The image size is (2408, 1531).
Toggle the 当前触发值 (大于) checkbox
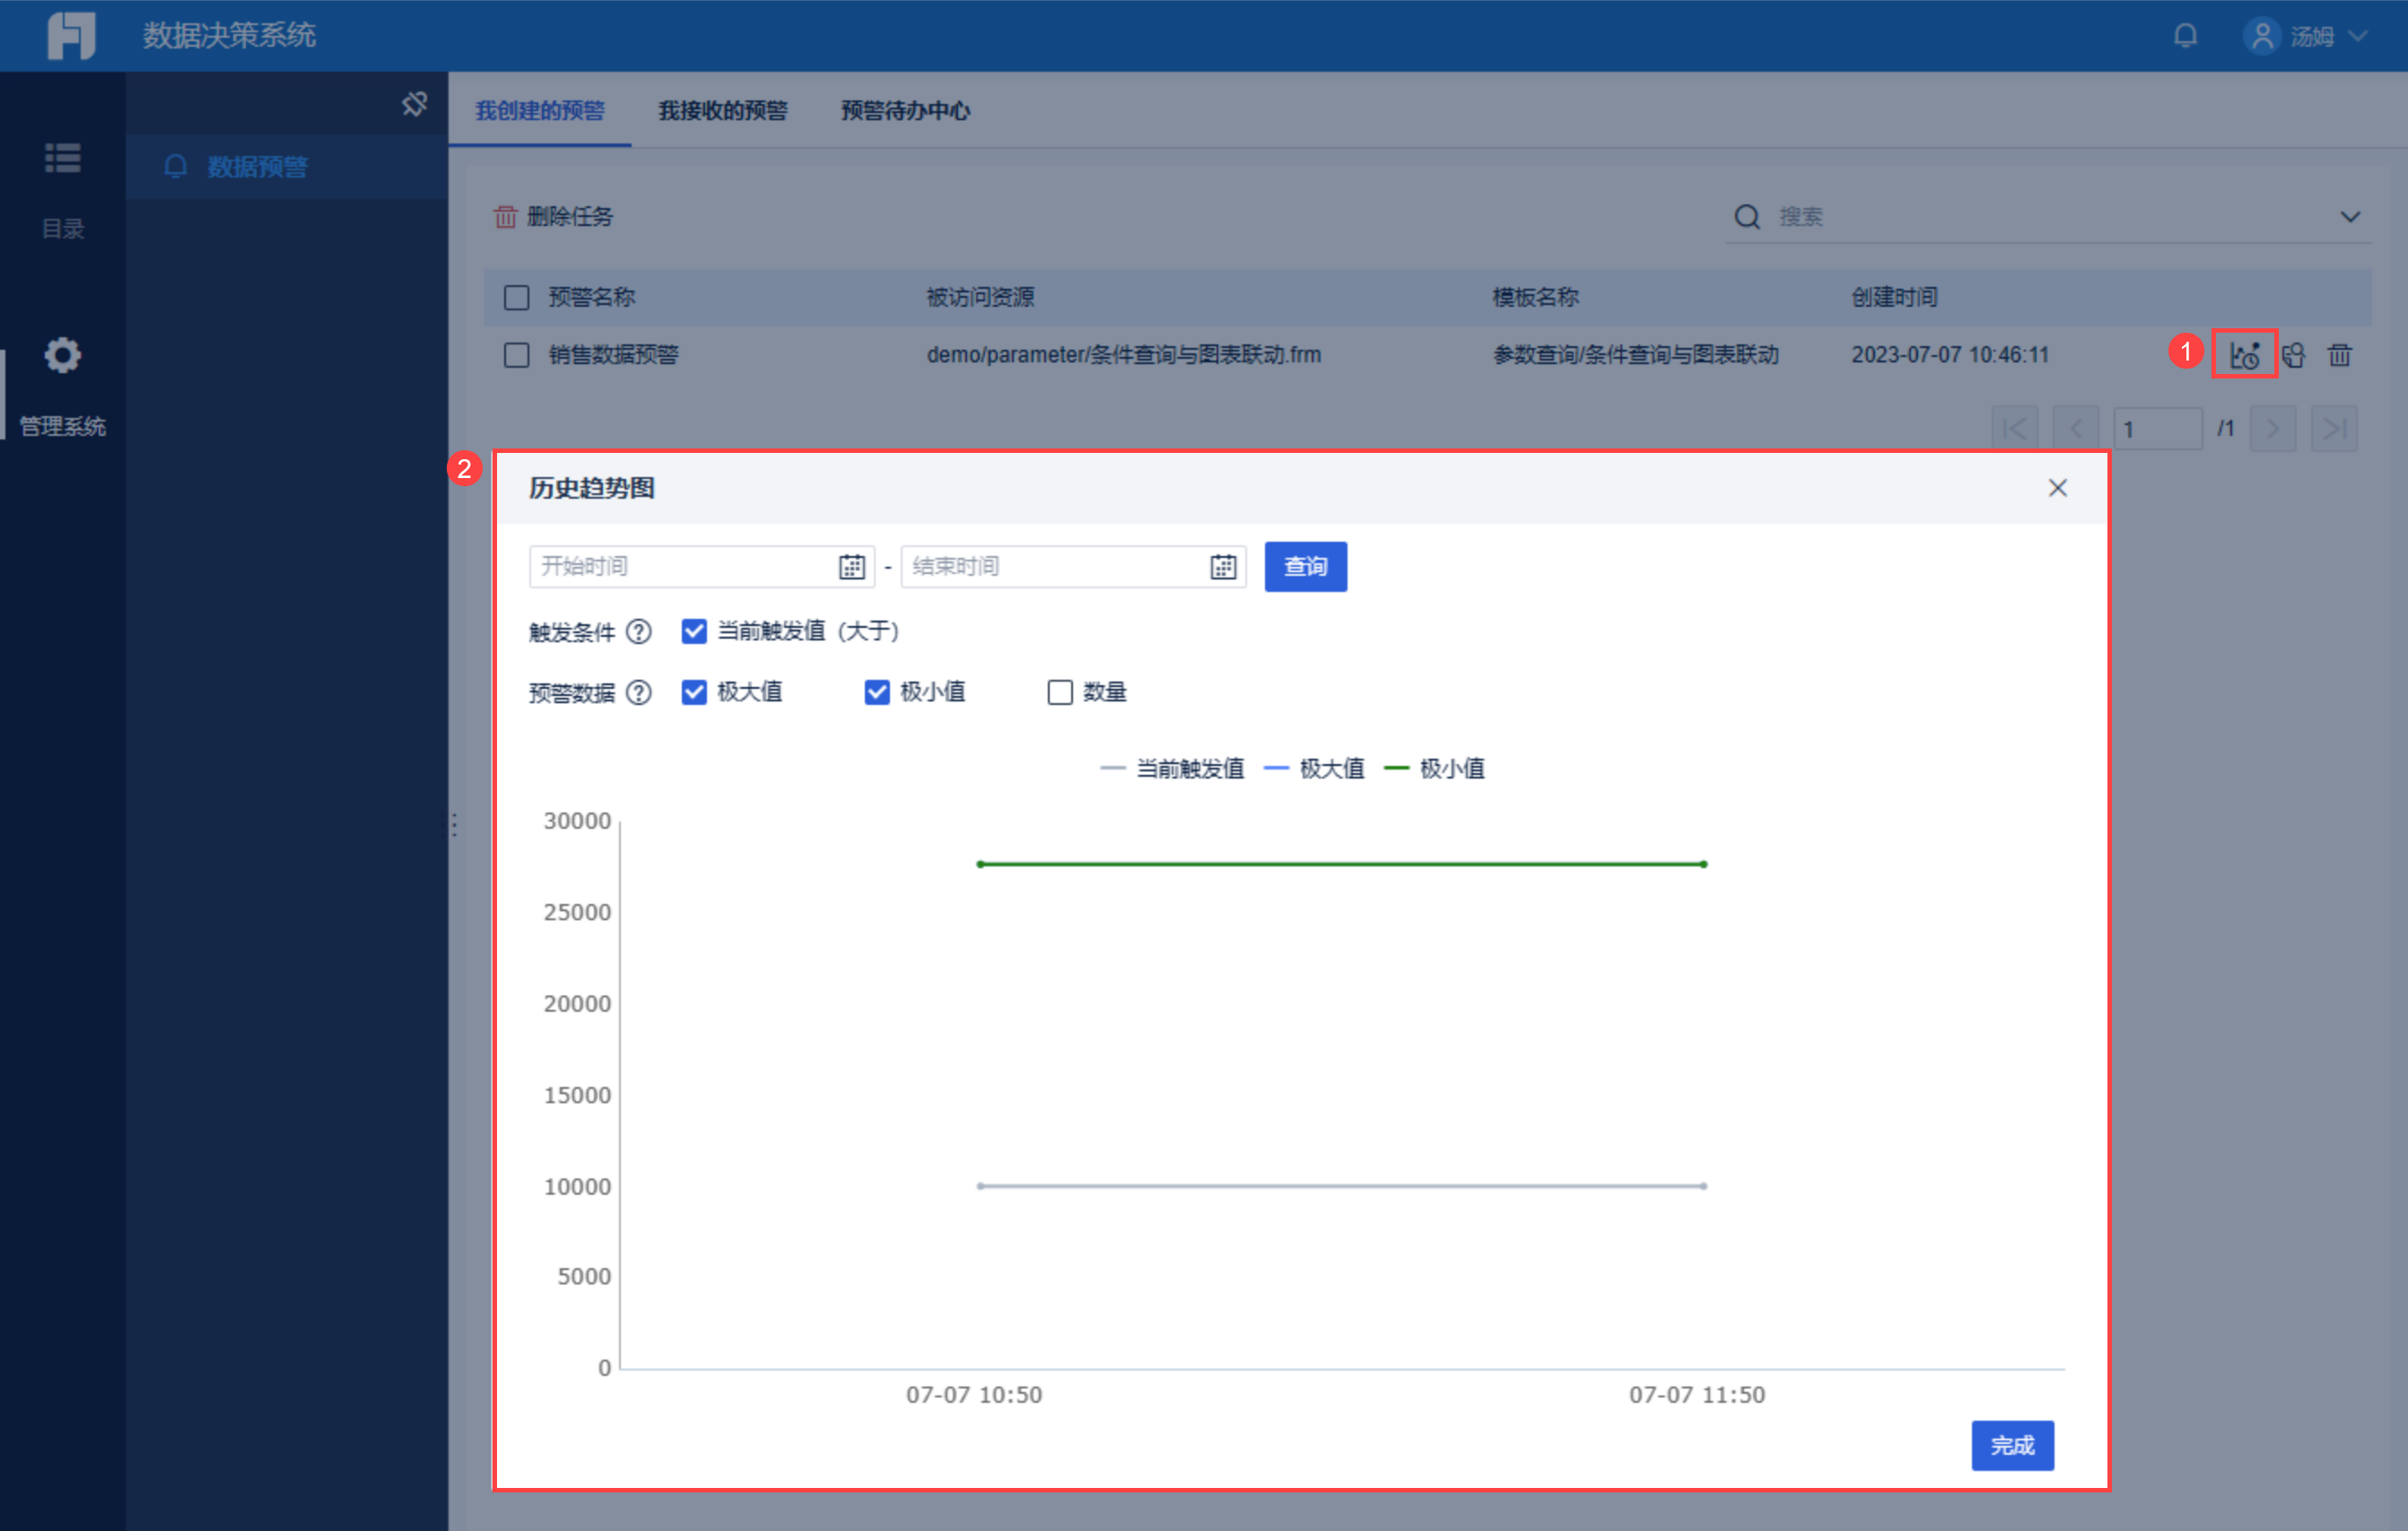[x=694, y=631]
